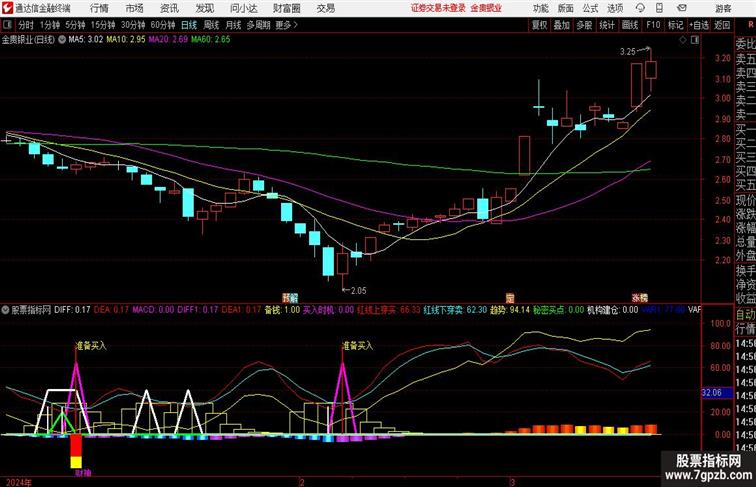Screen dimensions: 756x487
Task: Click the 通达信 app logo icon
Action: tap(7, 8)
